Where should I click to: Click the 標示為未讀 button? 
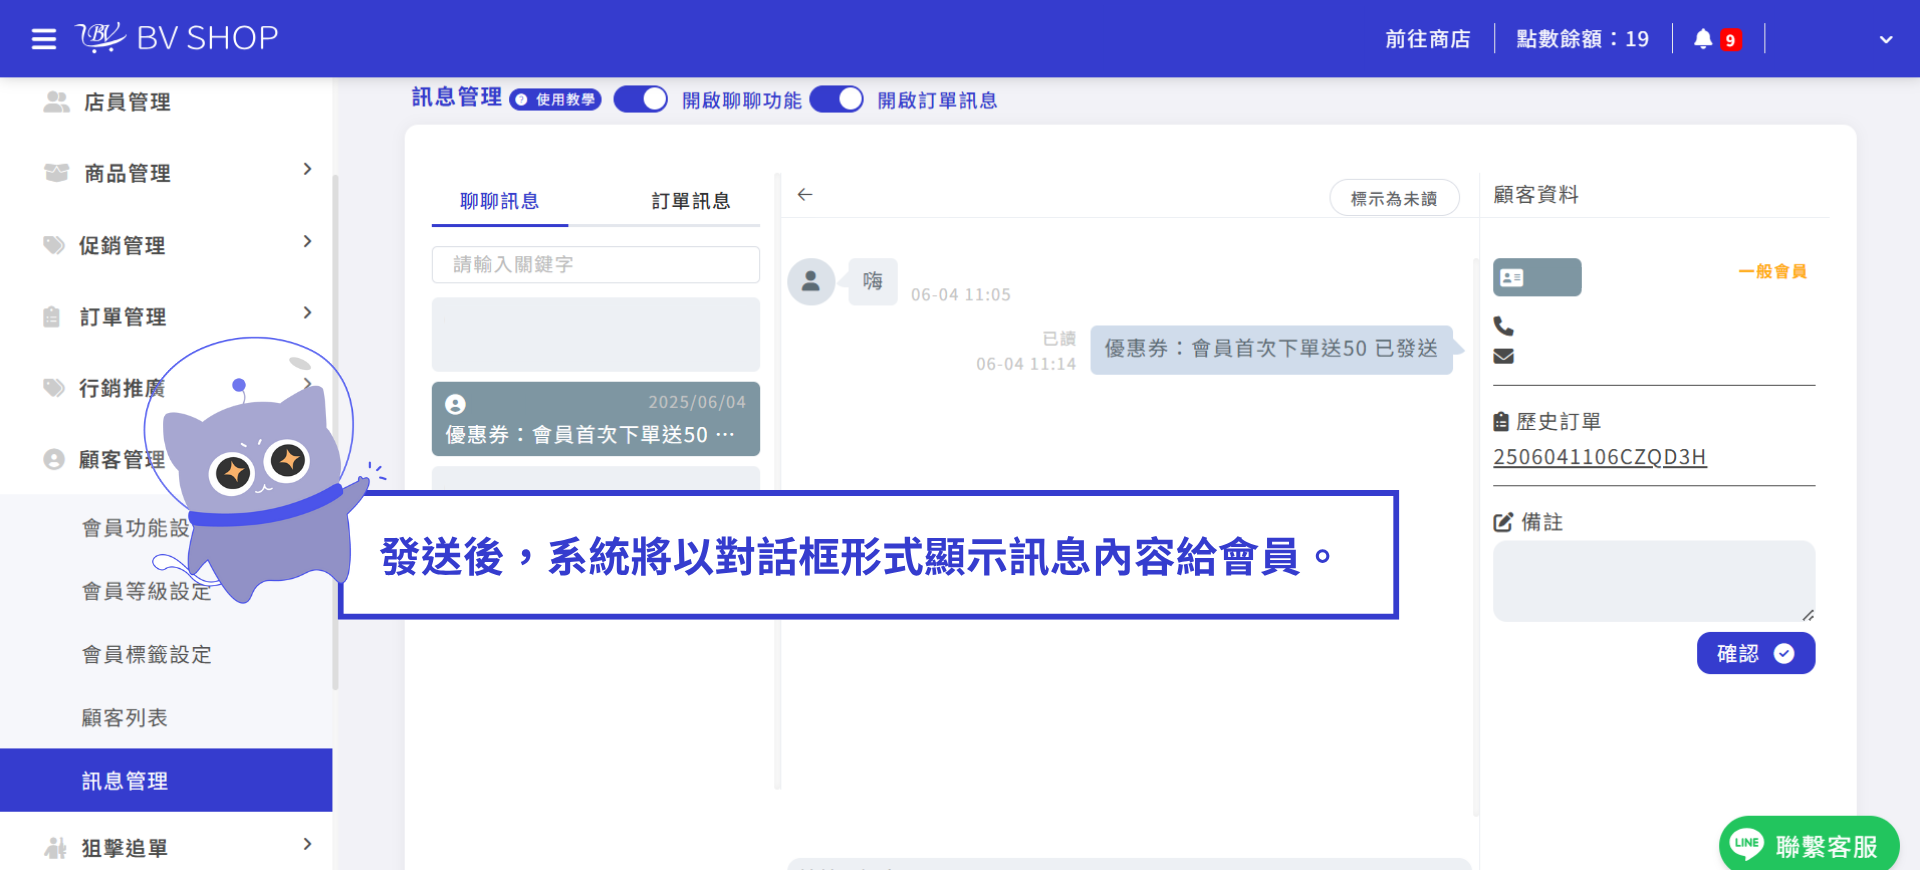(1394, 198)
